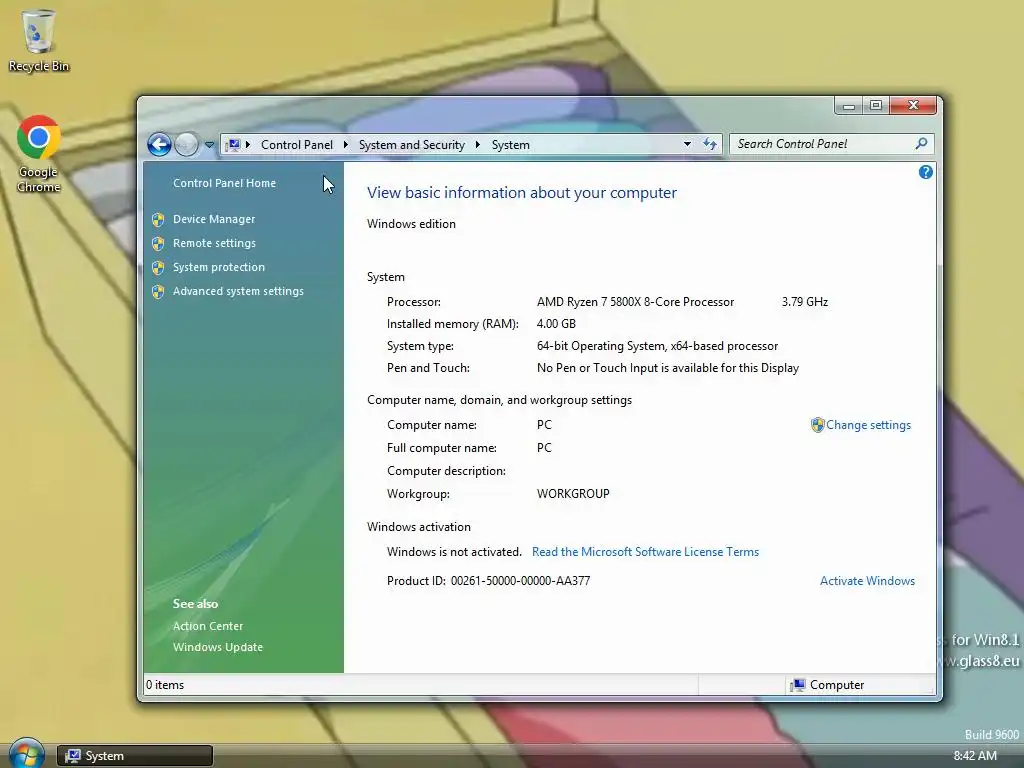
Task: Click the greyed forward navigation arrow
Action: pos(187,144)
